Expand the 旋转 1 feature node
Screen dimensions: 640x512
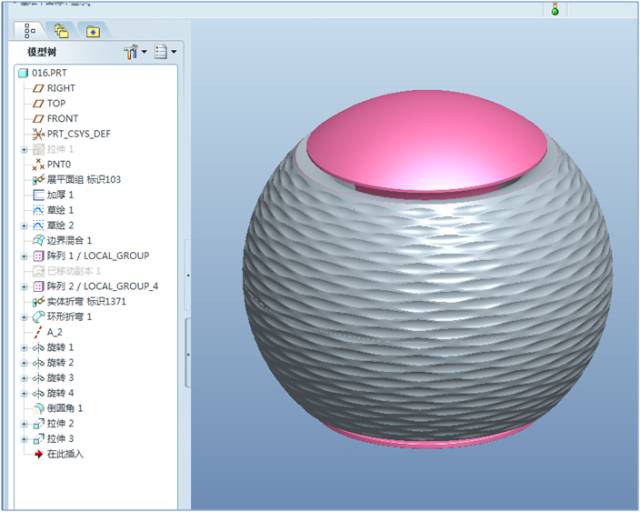[24, 347]
